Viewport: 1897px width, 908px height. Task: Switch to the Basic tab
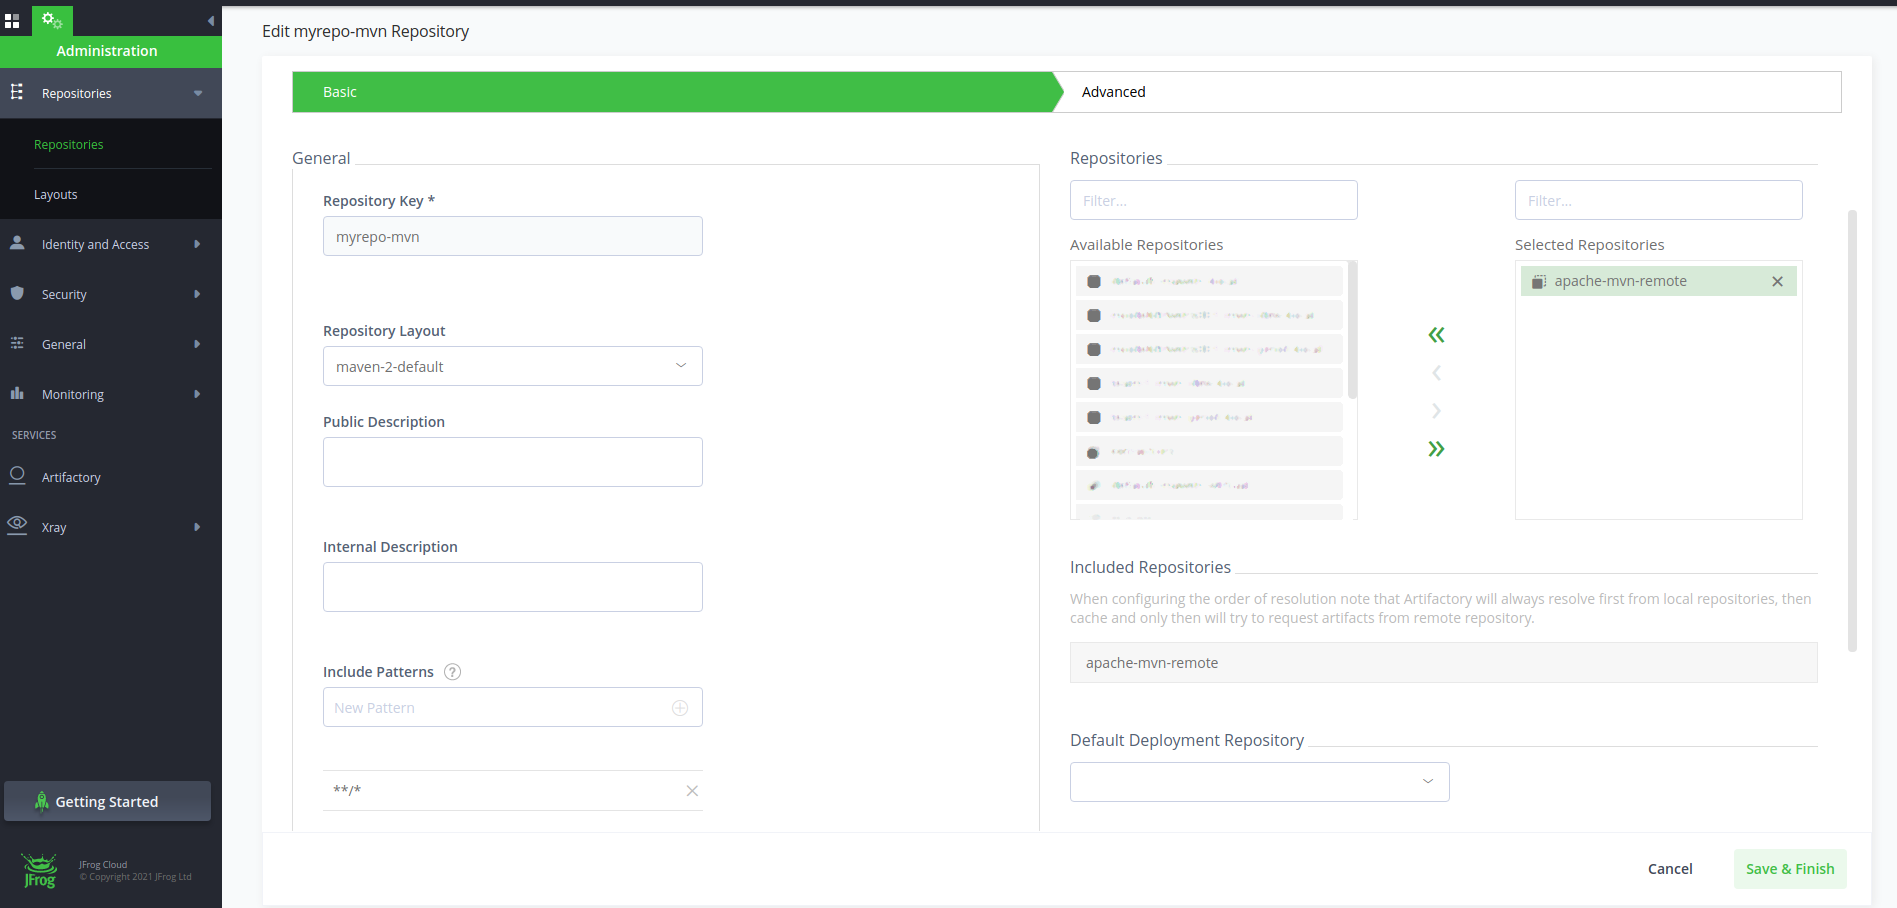click(x=672, y=92)
